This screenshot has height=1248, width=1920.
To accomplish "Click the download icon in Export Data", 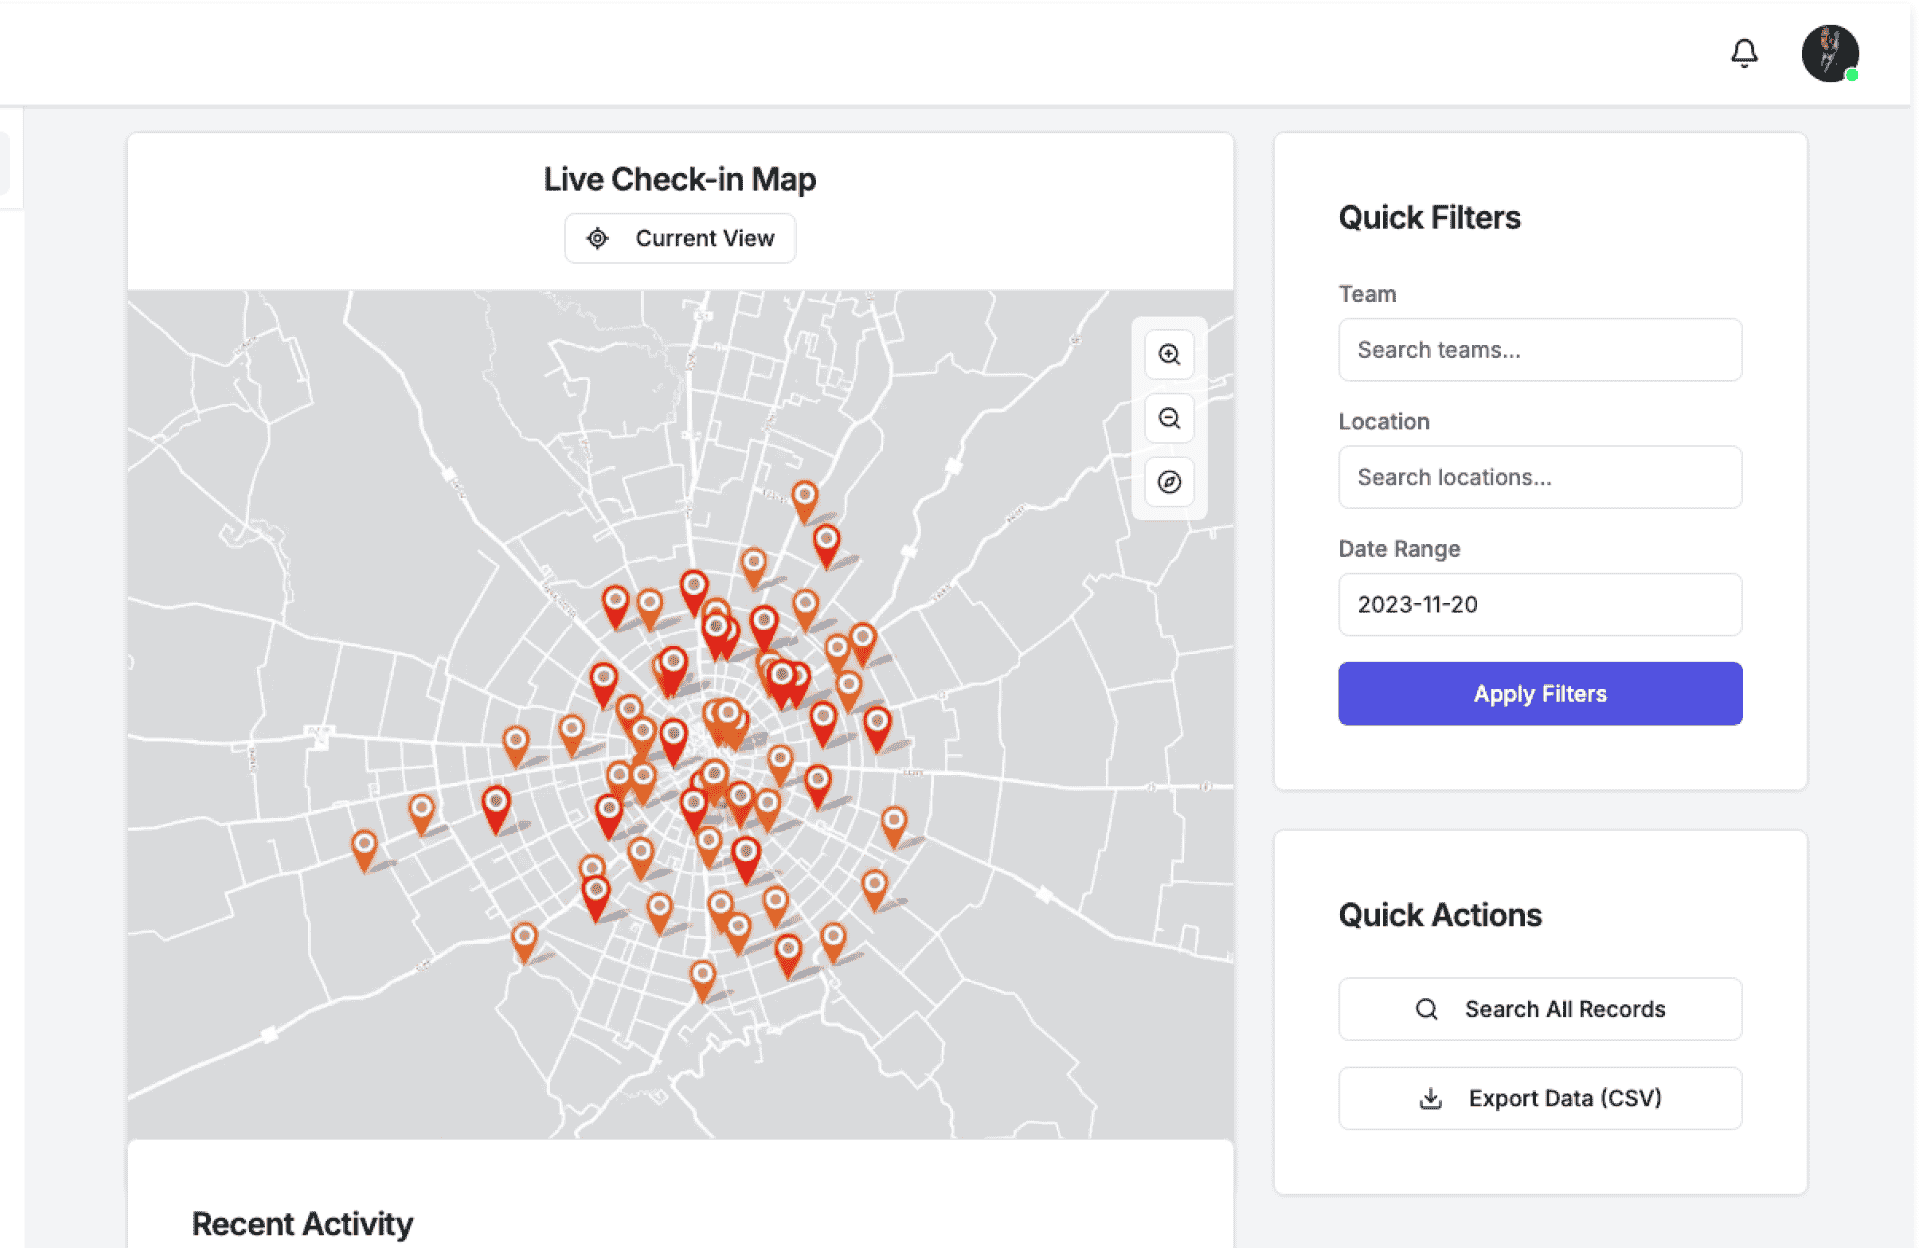I will click(1430, 1098).
